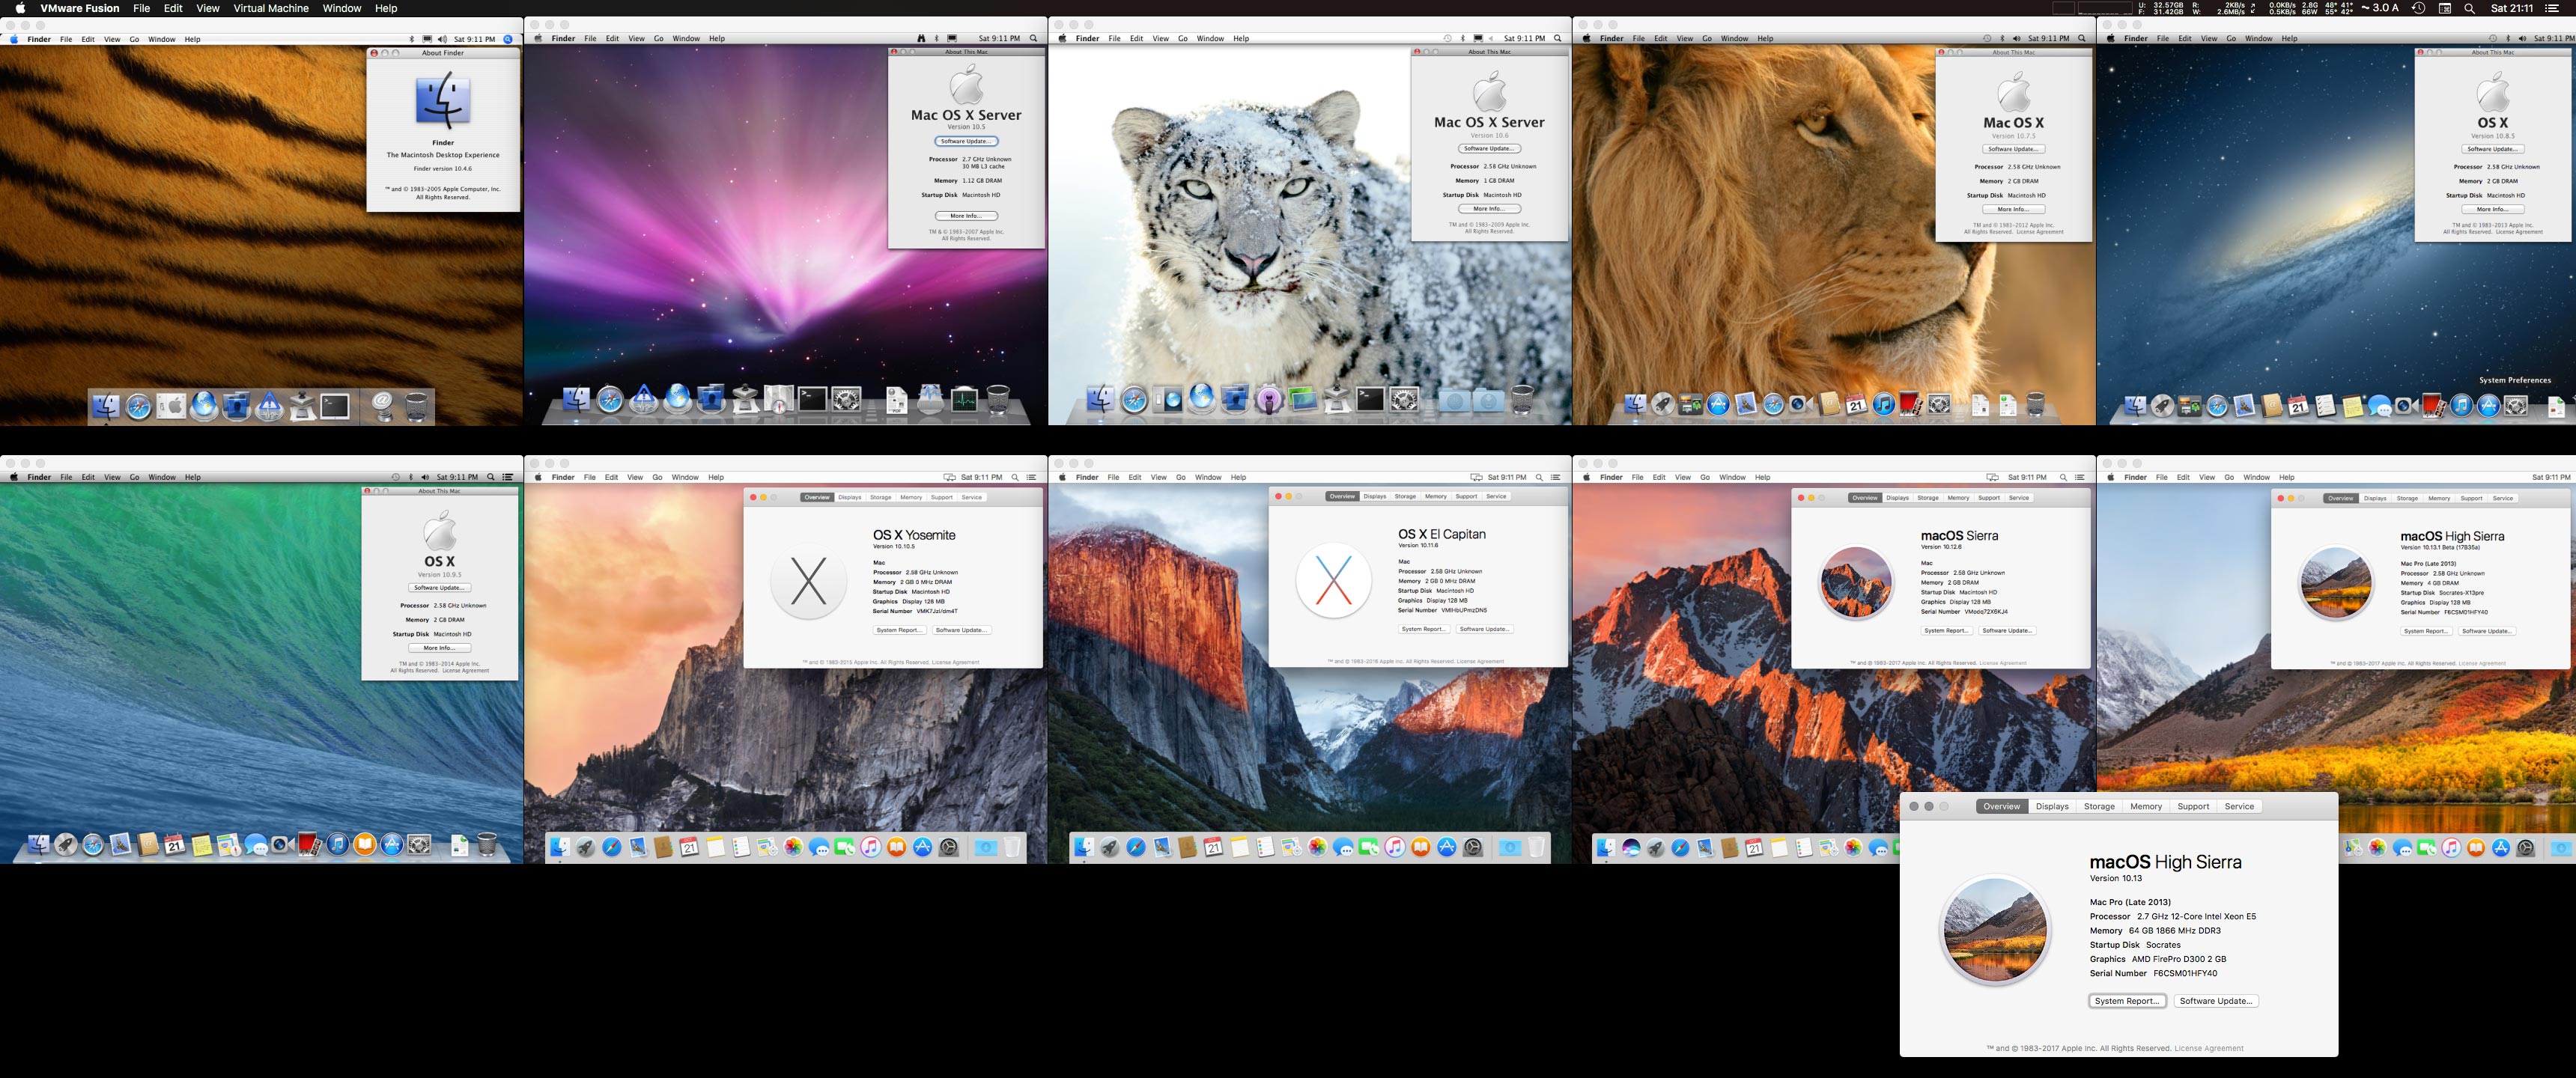Image resolution: width=2576 pixels, height=1078 pixels.
Task: Switch to Storage tab in large High Sierra window
Action: click(x=2099, y=806)
